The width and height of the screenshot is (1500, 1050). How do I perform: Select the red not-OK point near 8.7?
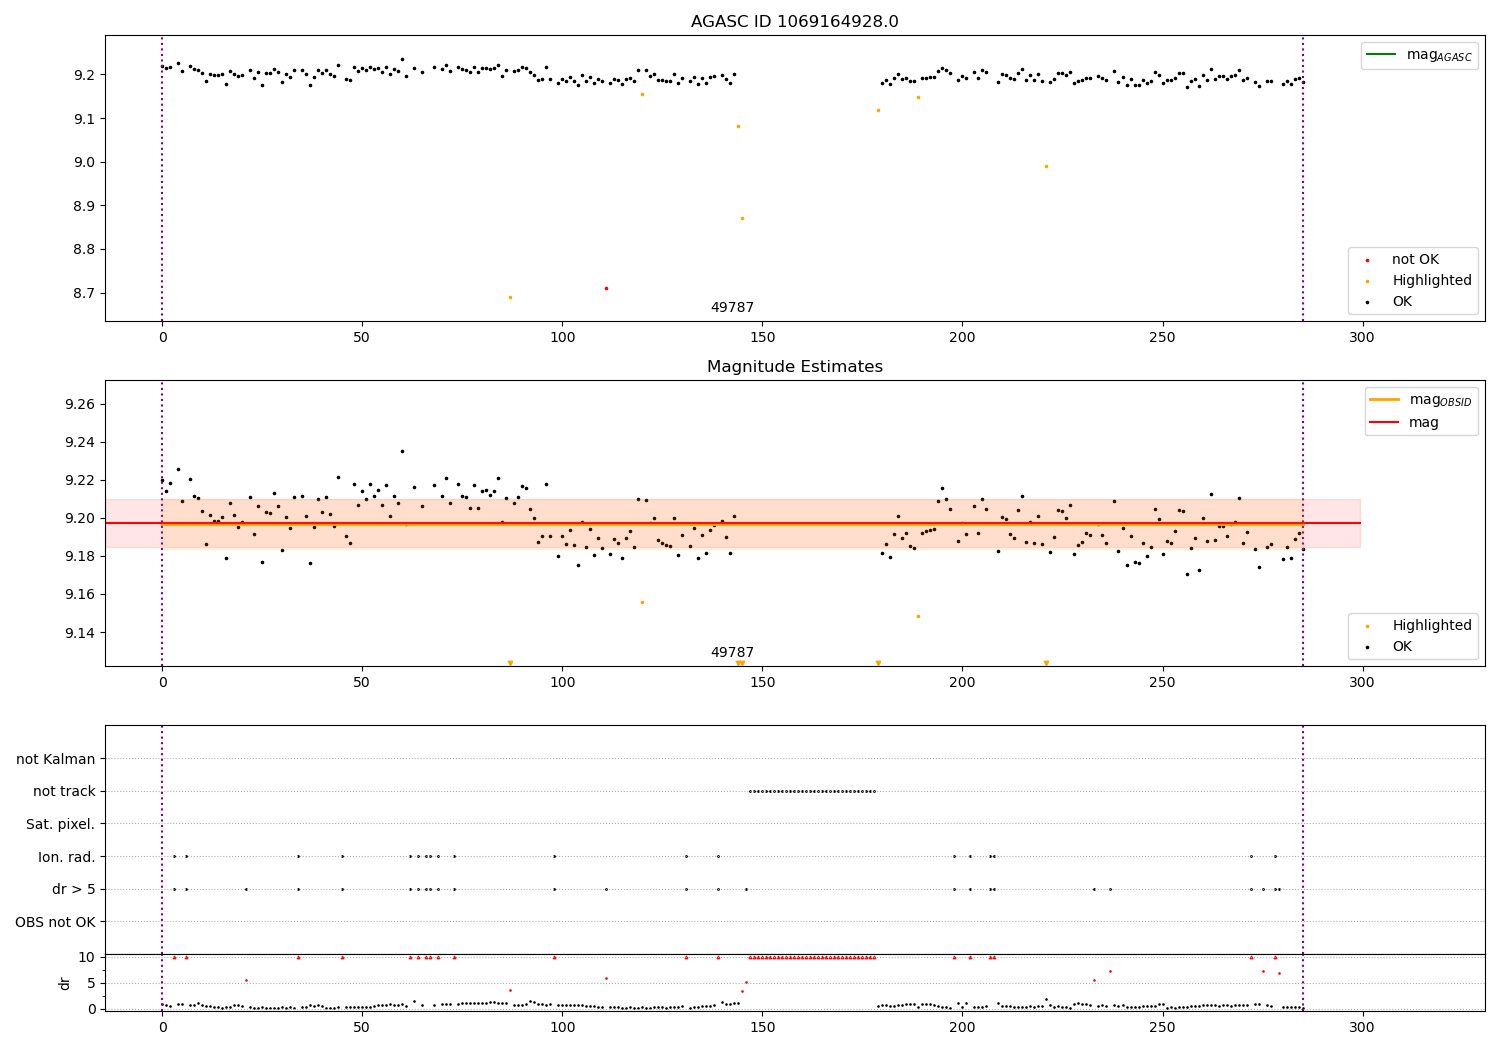pyautogui.click(x=606, y=288)
